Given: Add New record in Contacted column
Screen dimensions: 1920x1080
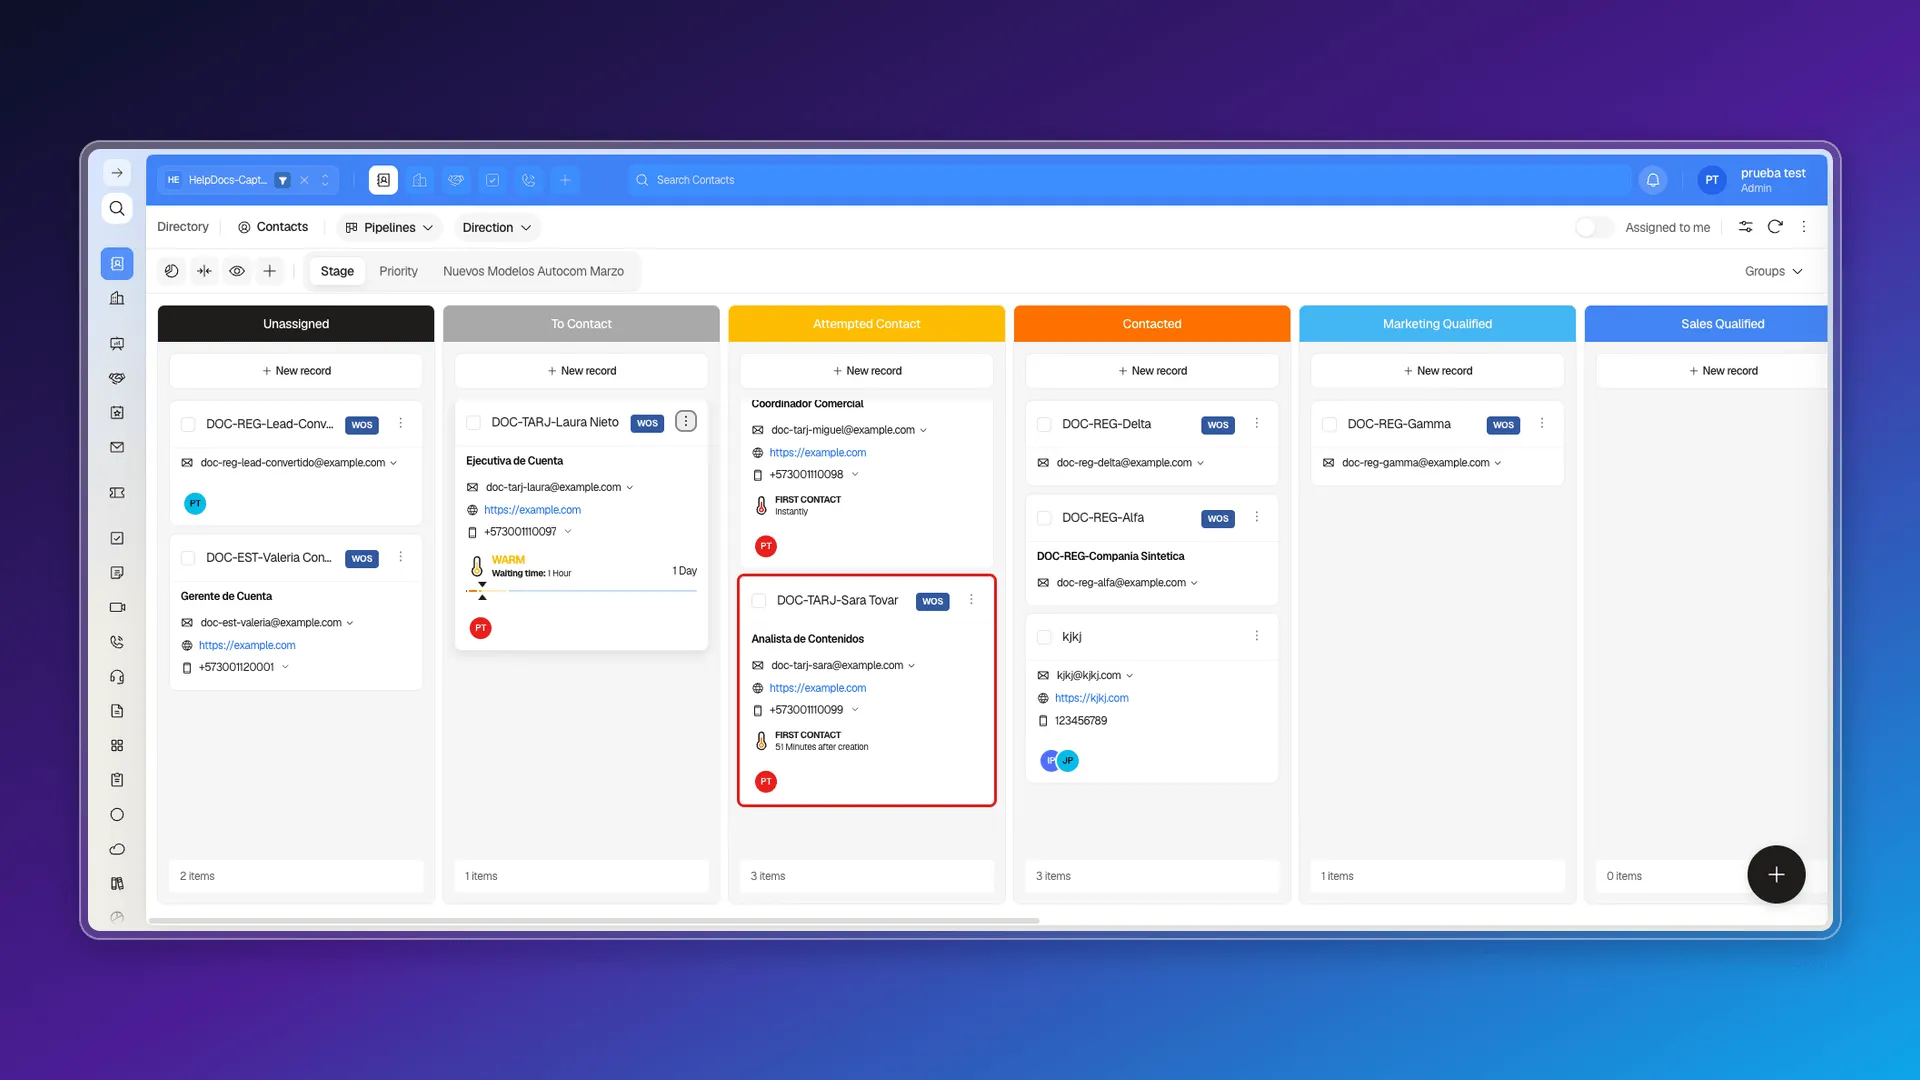Looking at the screenshot, I should [1152, 371].
